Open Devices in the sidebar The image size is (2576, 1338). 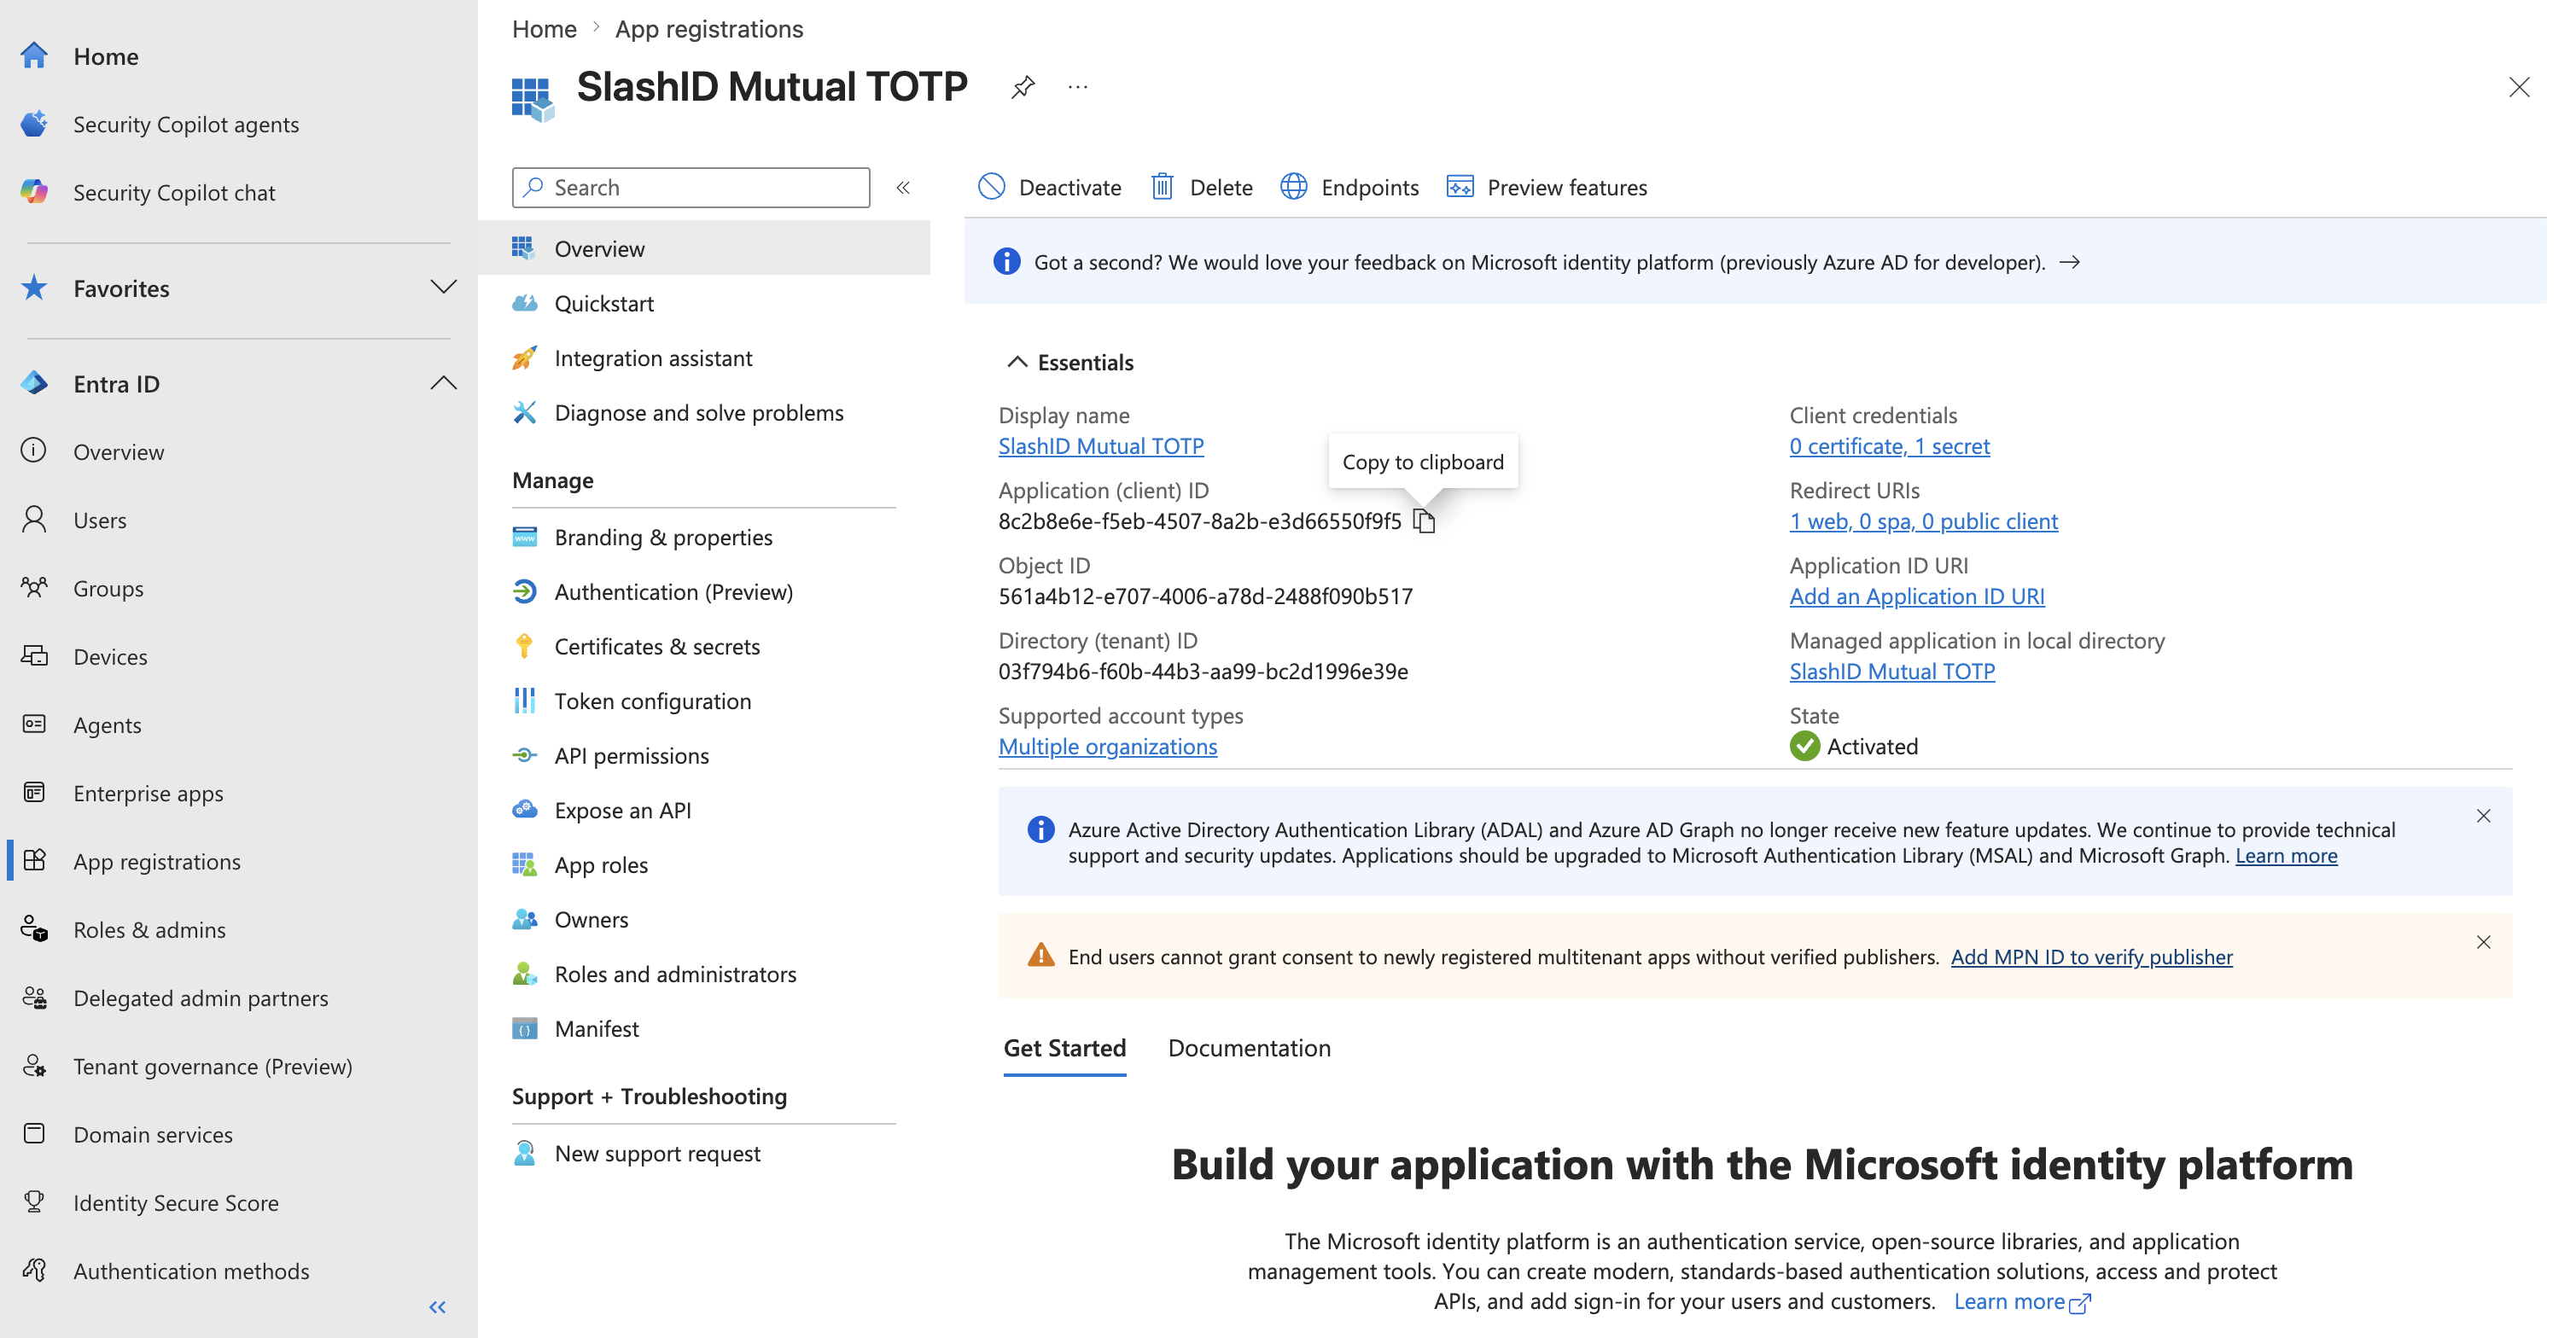coord(110,656)
